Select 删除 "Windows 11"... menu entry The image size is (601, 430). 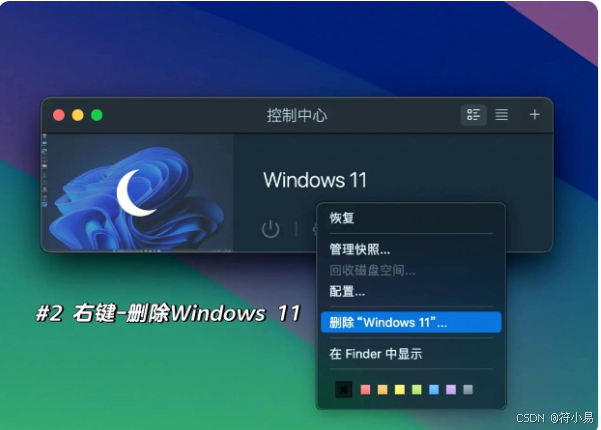[x=411, y=322]
